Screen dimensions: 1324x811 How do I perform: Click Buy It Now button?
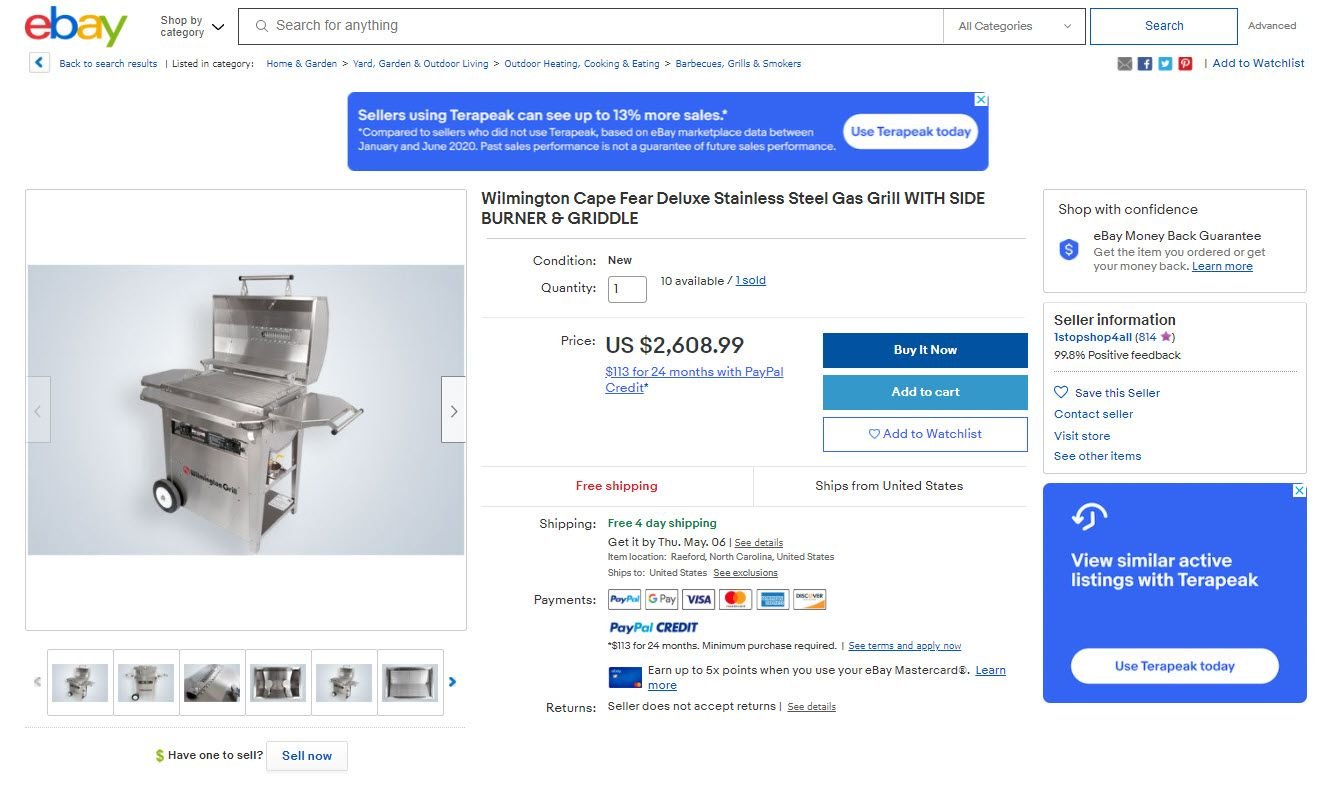point(925,350)
